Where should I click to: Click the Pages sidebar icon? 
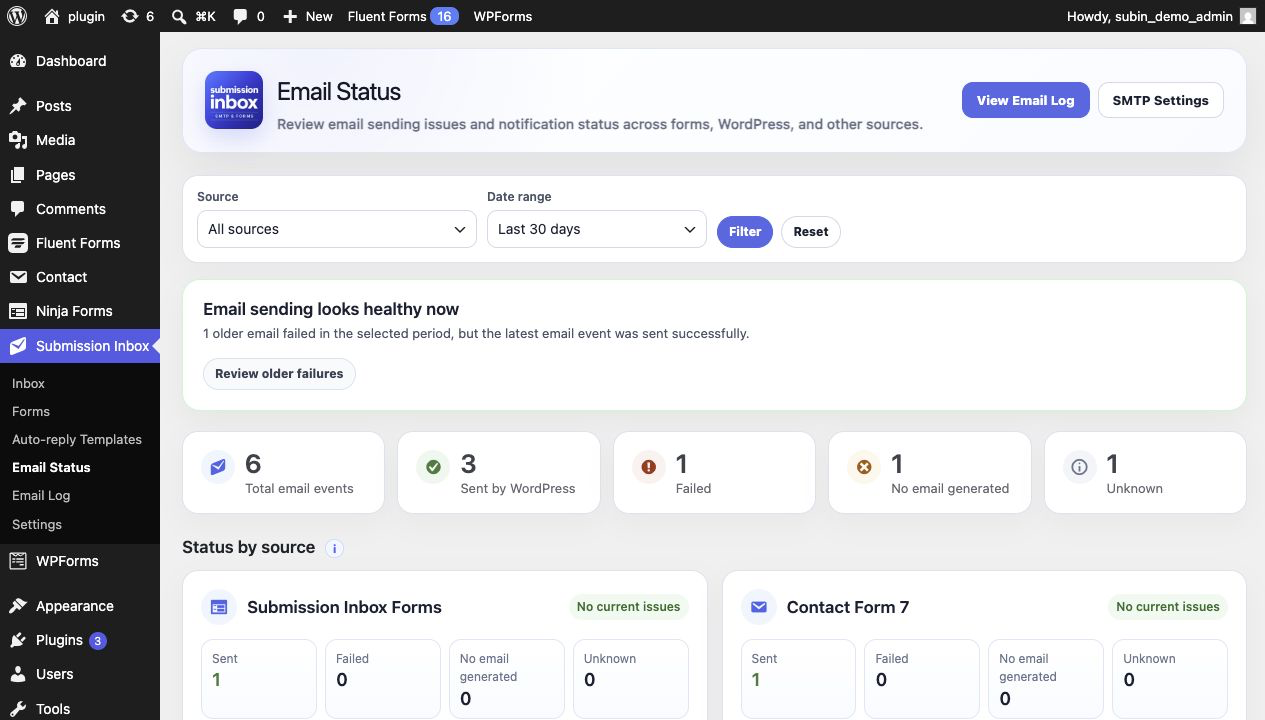pyautogui.click(x=18, y=175)
